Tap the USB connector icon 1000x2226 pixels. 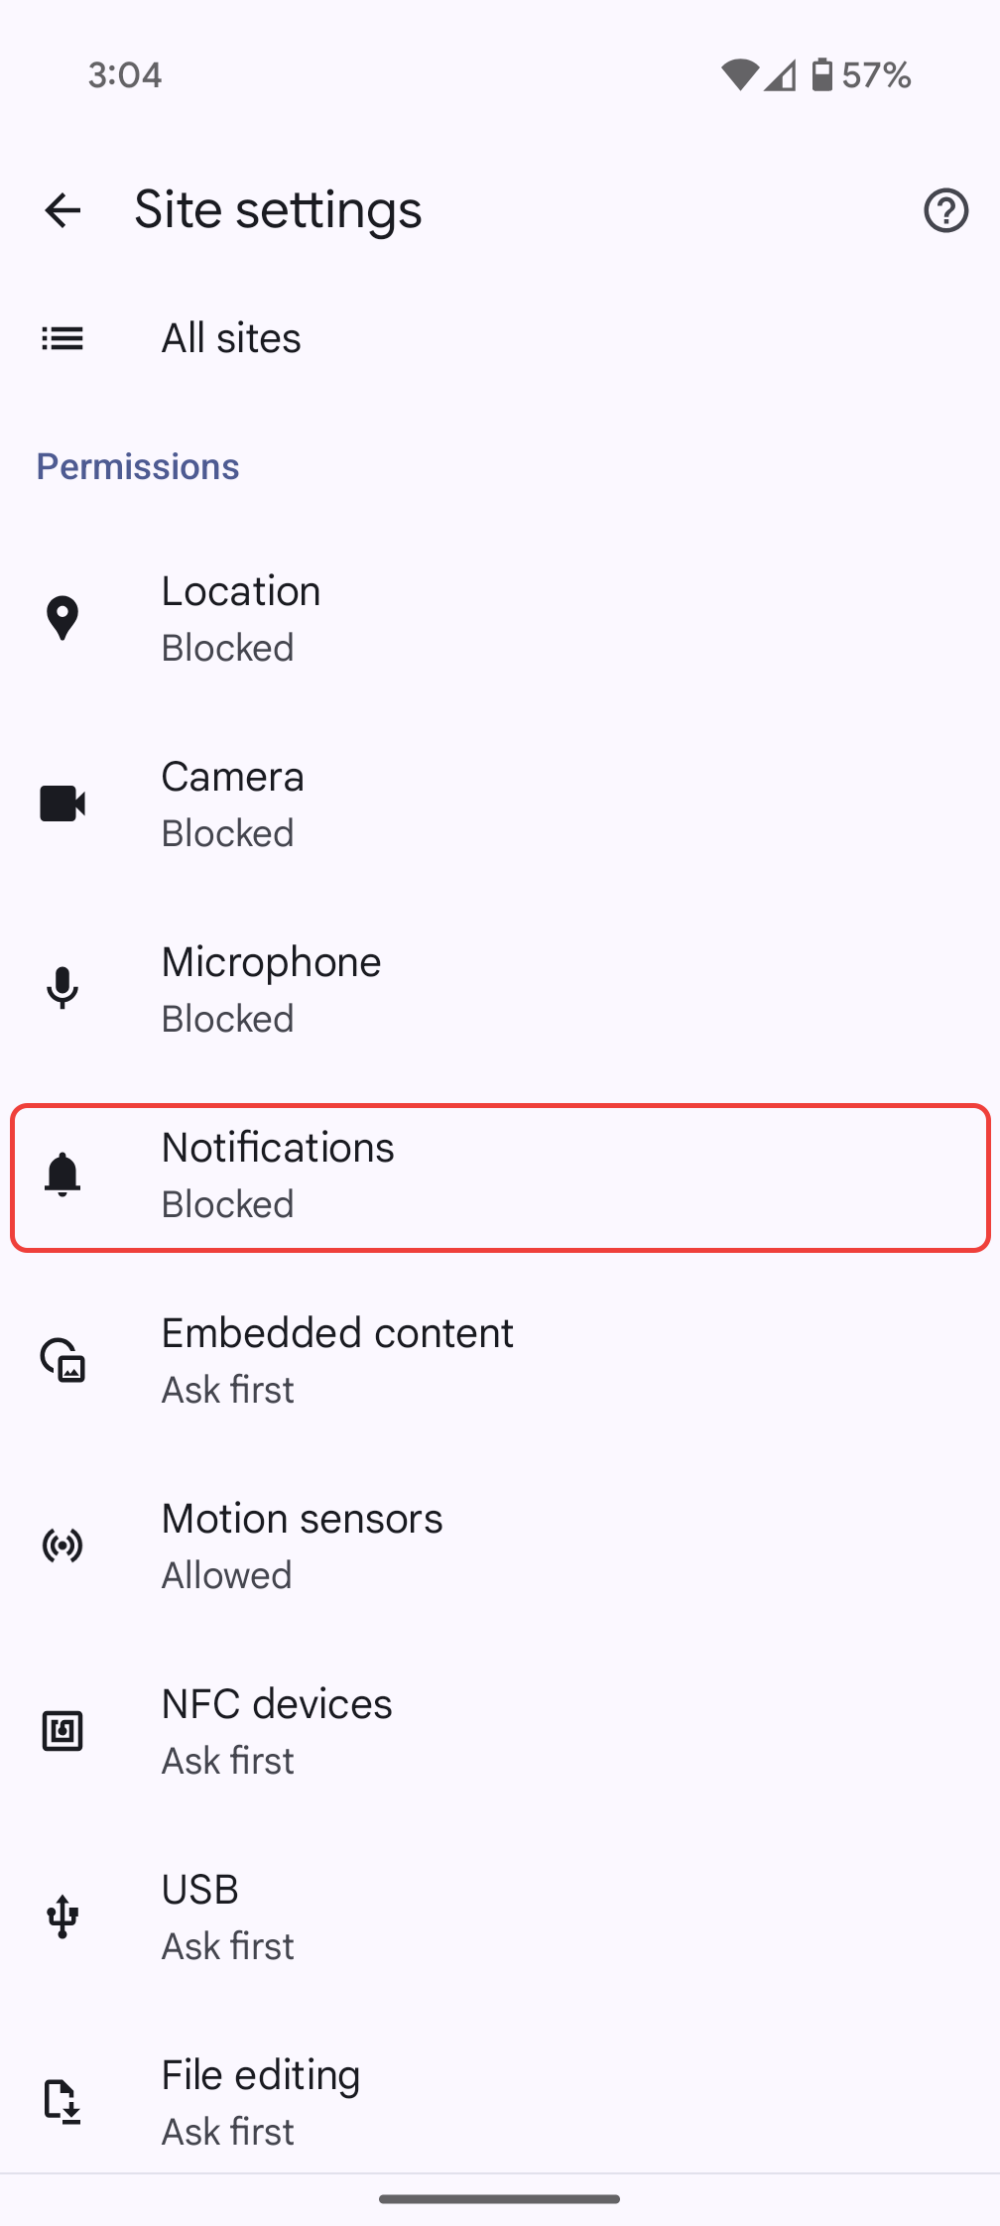(62, 1916)
